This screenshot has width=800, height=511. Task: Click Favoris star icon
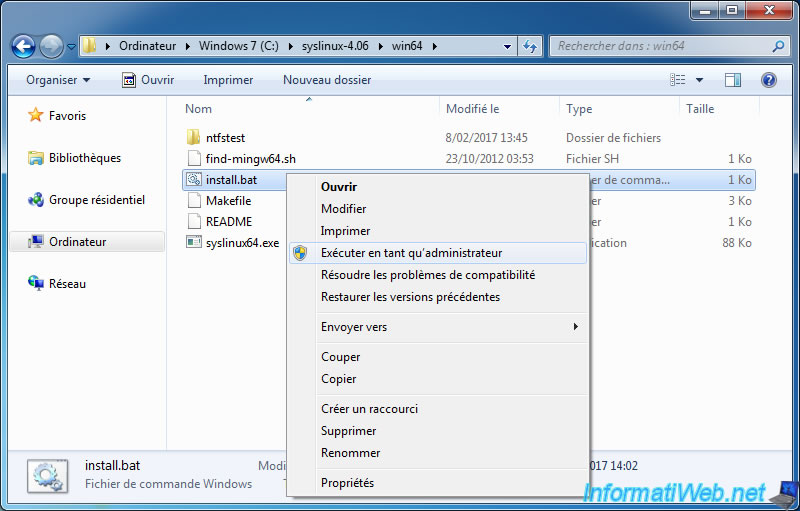pyautogui.click(x=36, y=115)
